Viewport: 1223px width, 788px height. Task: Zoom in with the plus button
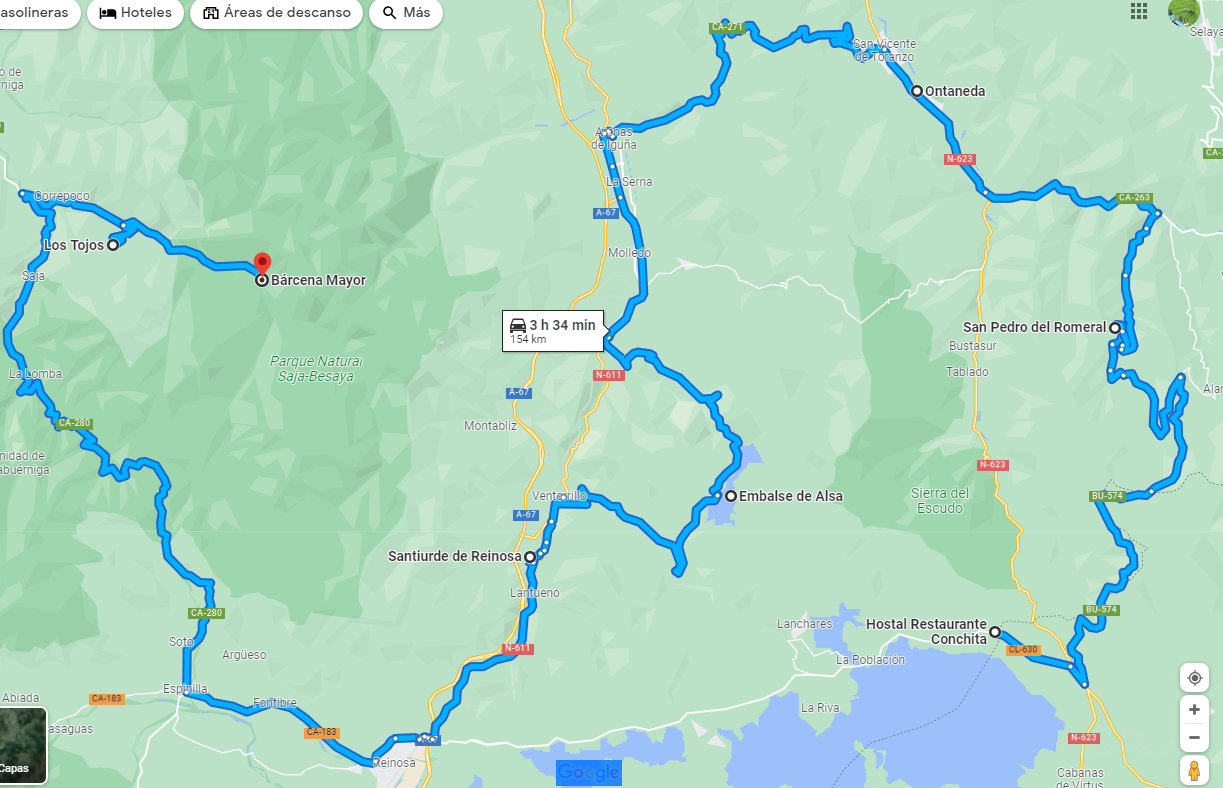tap(1194, 709)
